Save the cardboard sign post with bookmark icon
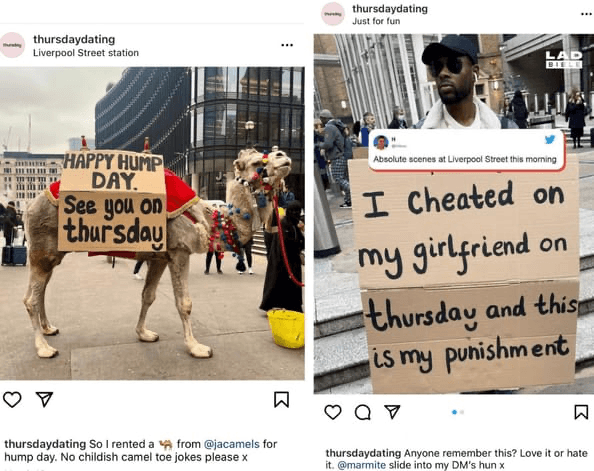The image size is (594, 471). click(x=581, y=412)
